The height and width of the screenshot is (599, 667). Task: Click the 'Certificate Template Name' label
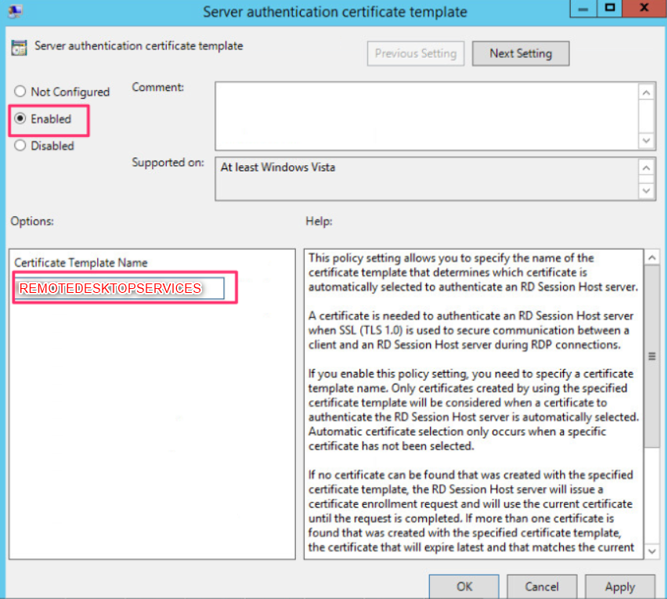pyautogui.click(x=81, y=262)
